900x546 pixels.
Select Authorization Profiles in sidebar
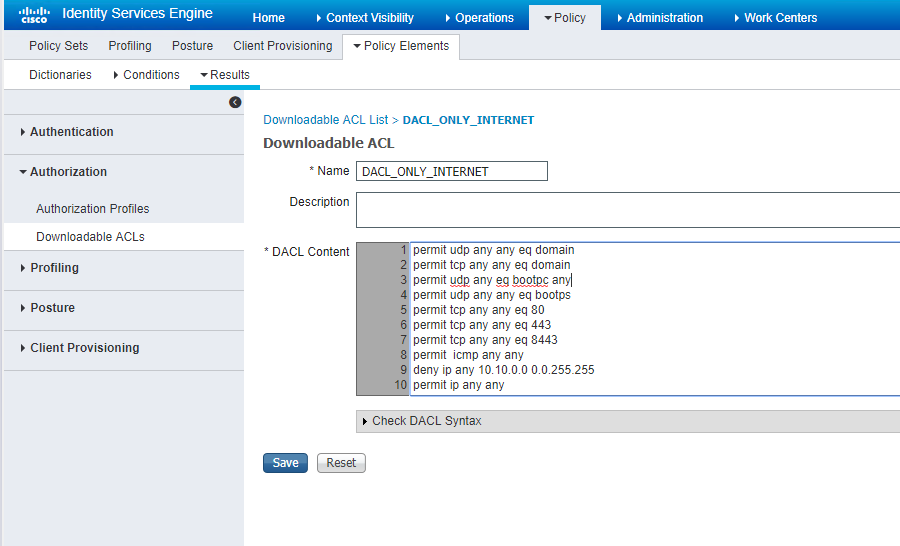[92, 209]
